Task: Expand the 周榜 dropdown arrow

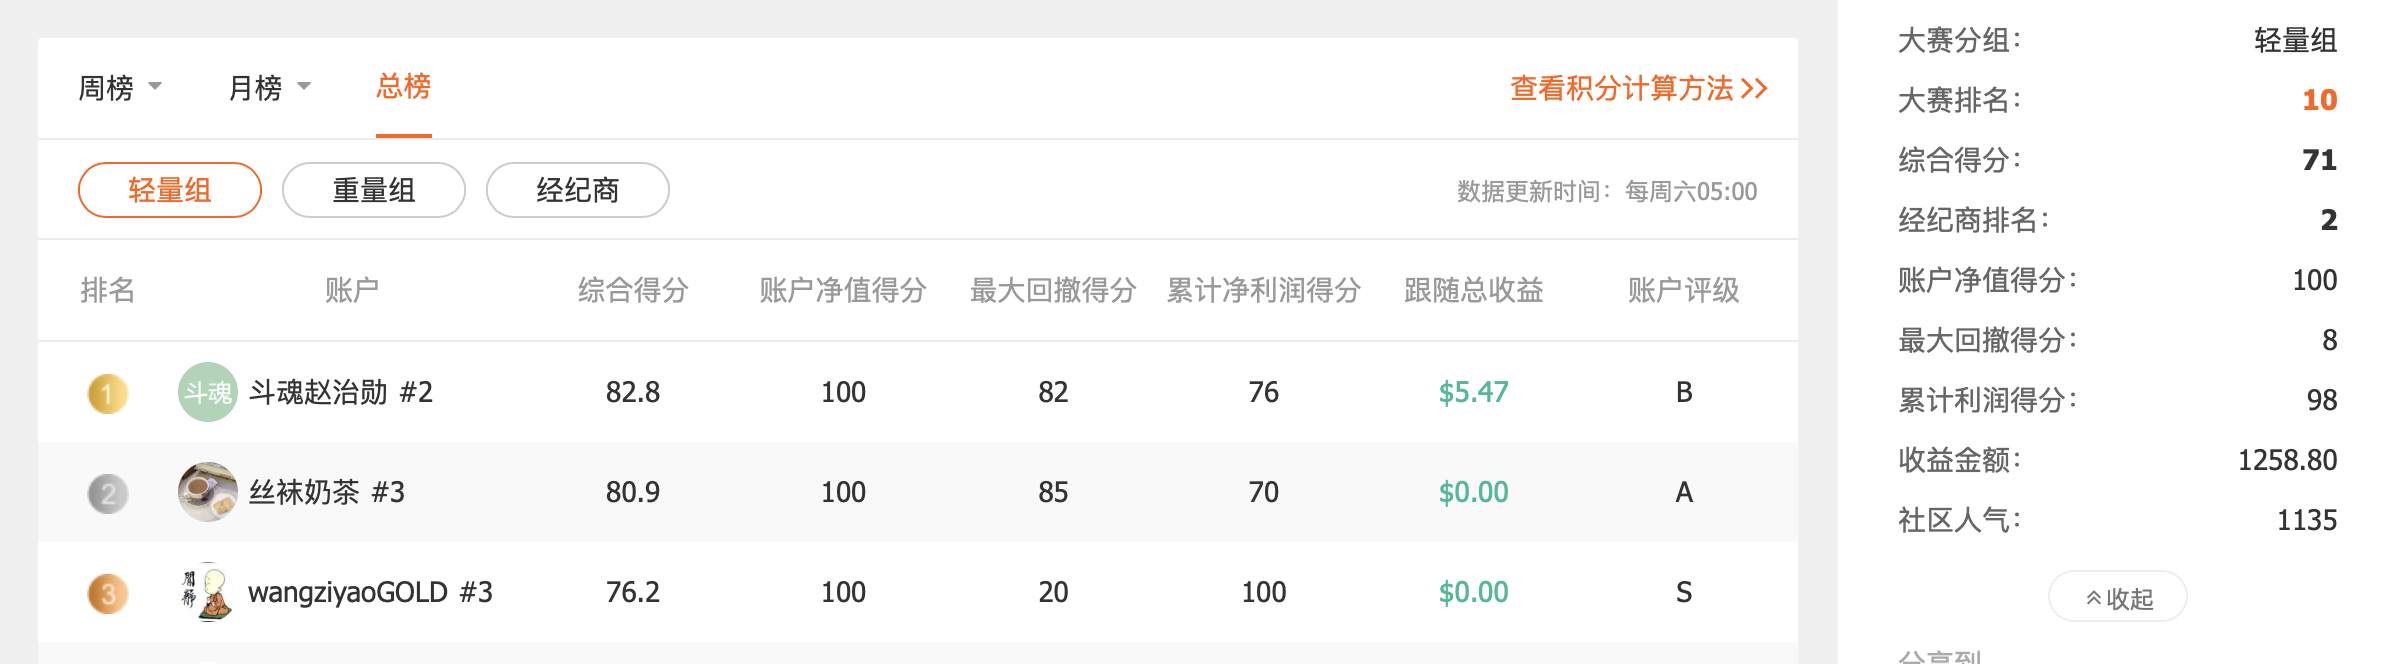Action: [155, 86]
